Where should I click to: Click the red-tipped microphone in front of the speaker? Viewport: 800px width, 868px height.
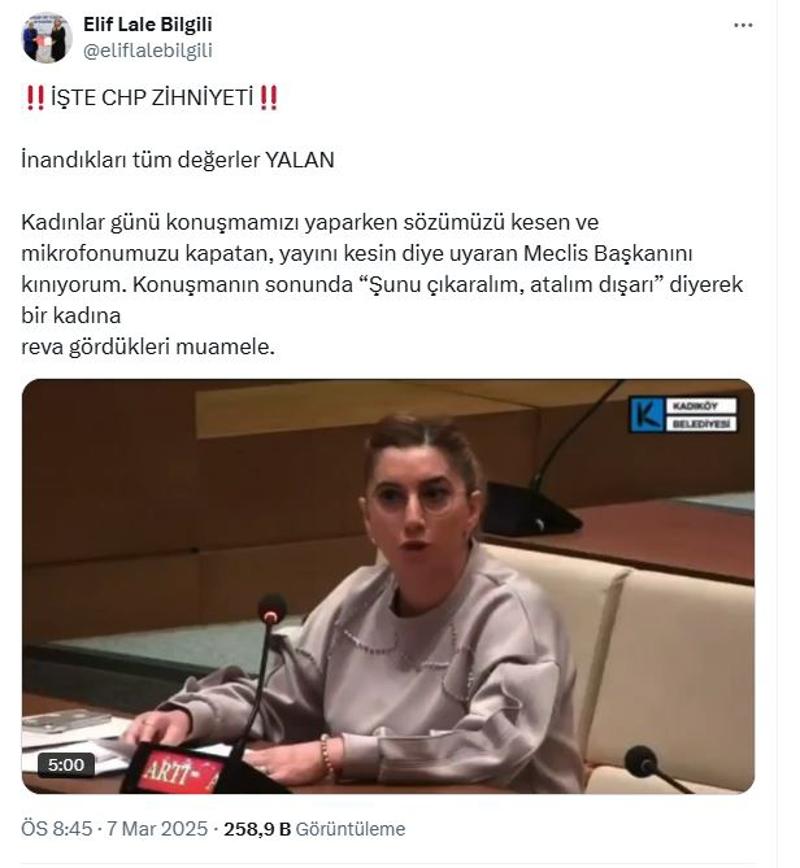[x=271, y=609]
